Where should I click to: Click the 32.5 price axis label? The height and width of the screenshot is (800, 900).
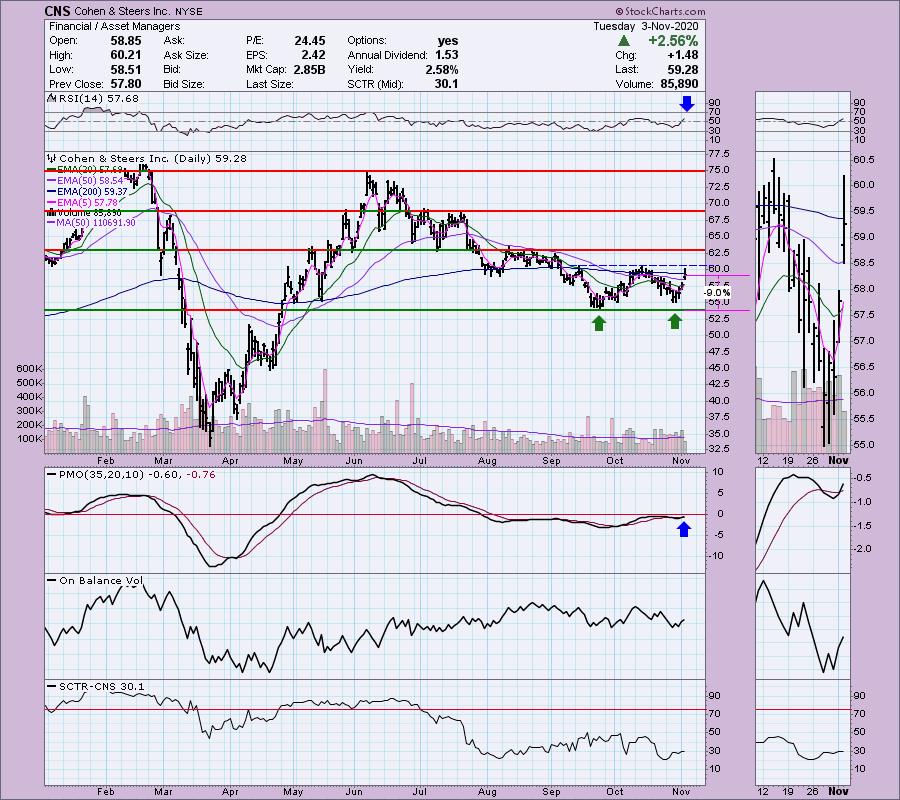coord(719,449)
